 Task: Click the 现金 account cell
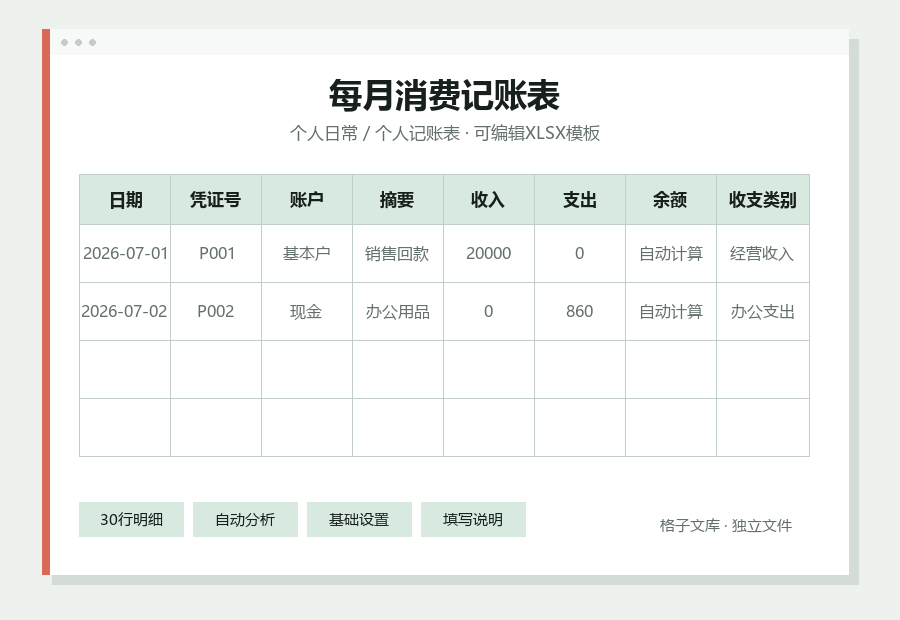pyautogui.click(x=307, y=312)
